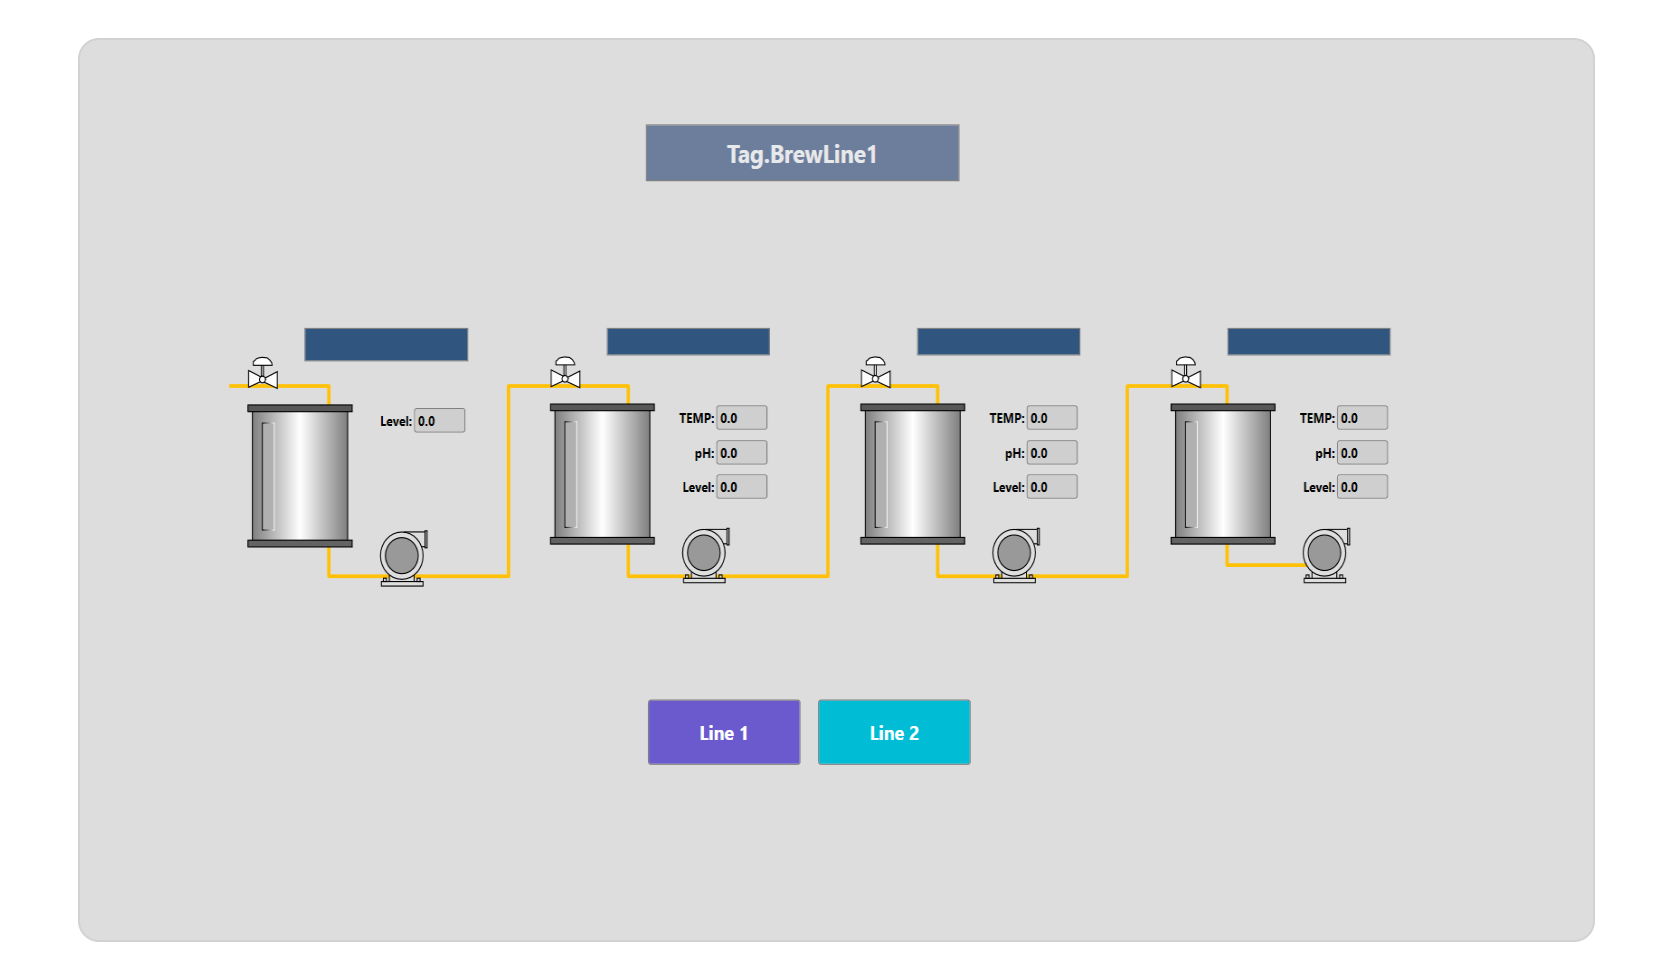
Task: Click the second tank's Level label text
Action: (x=699, y=487)
